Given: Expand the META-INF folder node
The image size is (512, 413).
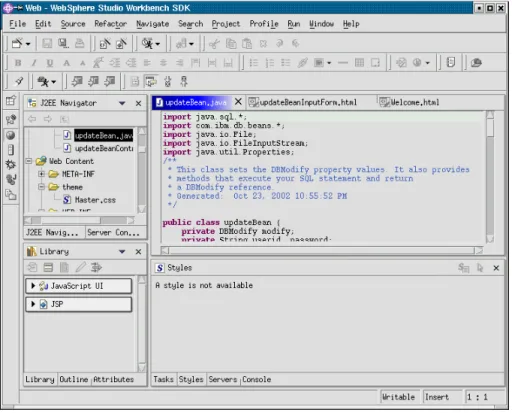Looking at the screenshot, I should click(41, 174).
